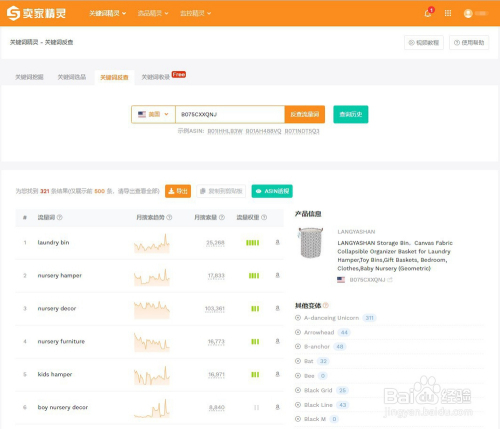The width and height of the screenshot is (500, 429).
Task: Open the apps grid icon
Action: point(448,13)
